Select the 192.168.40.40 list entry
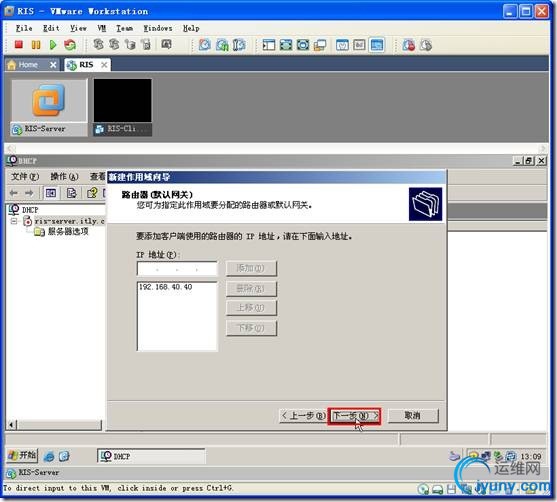557x502 pixels. click(166, 287)
